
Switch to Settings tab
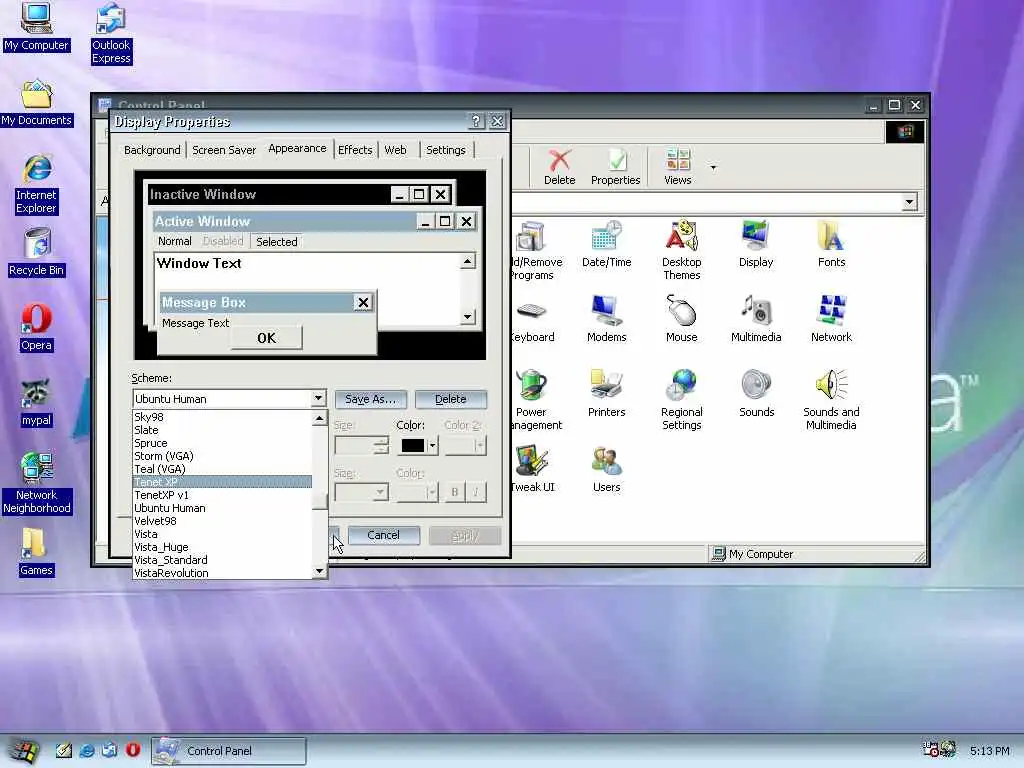(446, 150)
